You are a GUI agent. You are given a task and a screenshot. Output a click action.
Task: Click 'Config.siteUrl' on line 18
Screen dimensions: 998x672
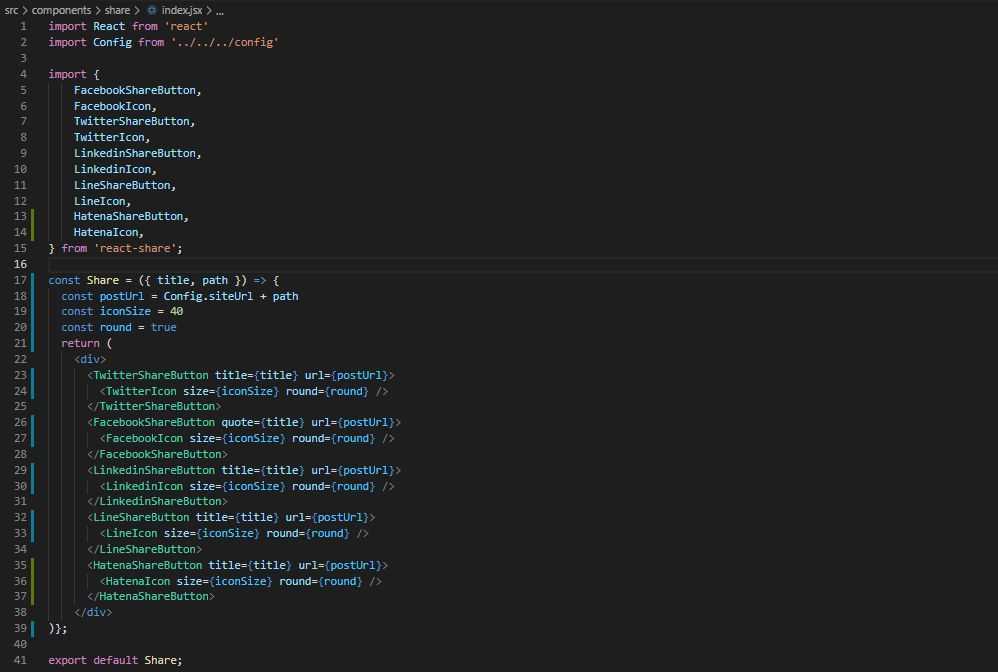pyautogui.click(x=208, y=295)
